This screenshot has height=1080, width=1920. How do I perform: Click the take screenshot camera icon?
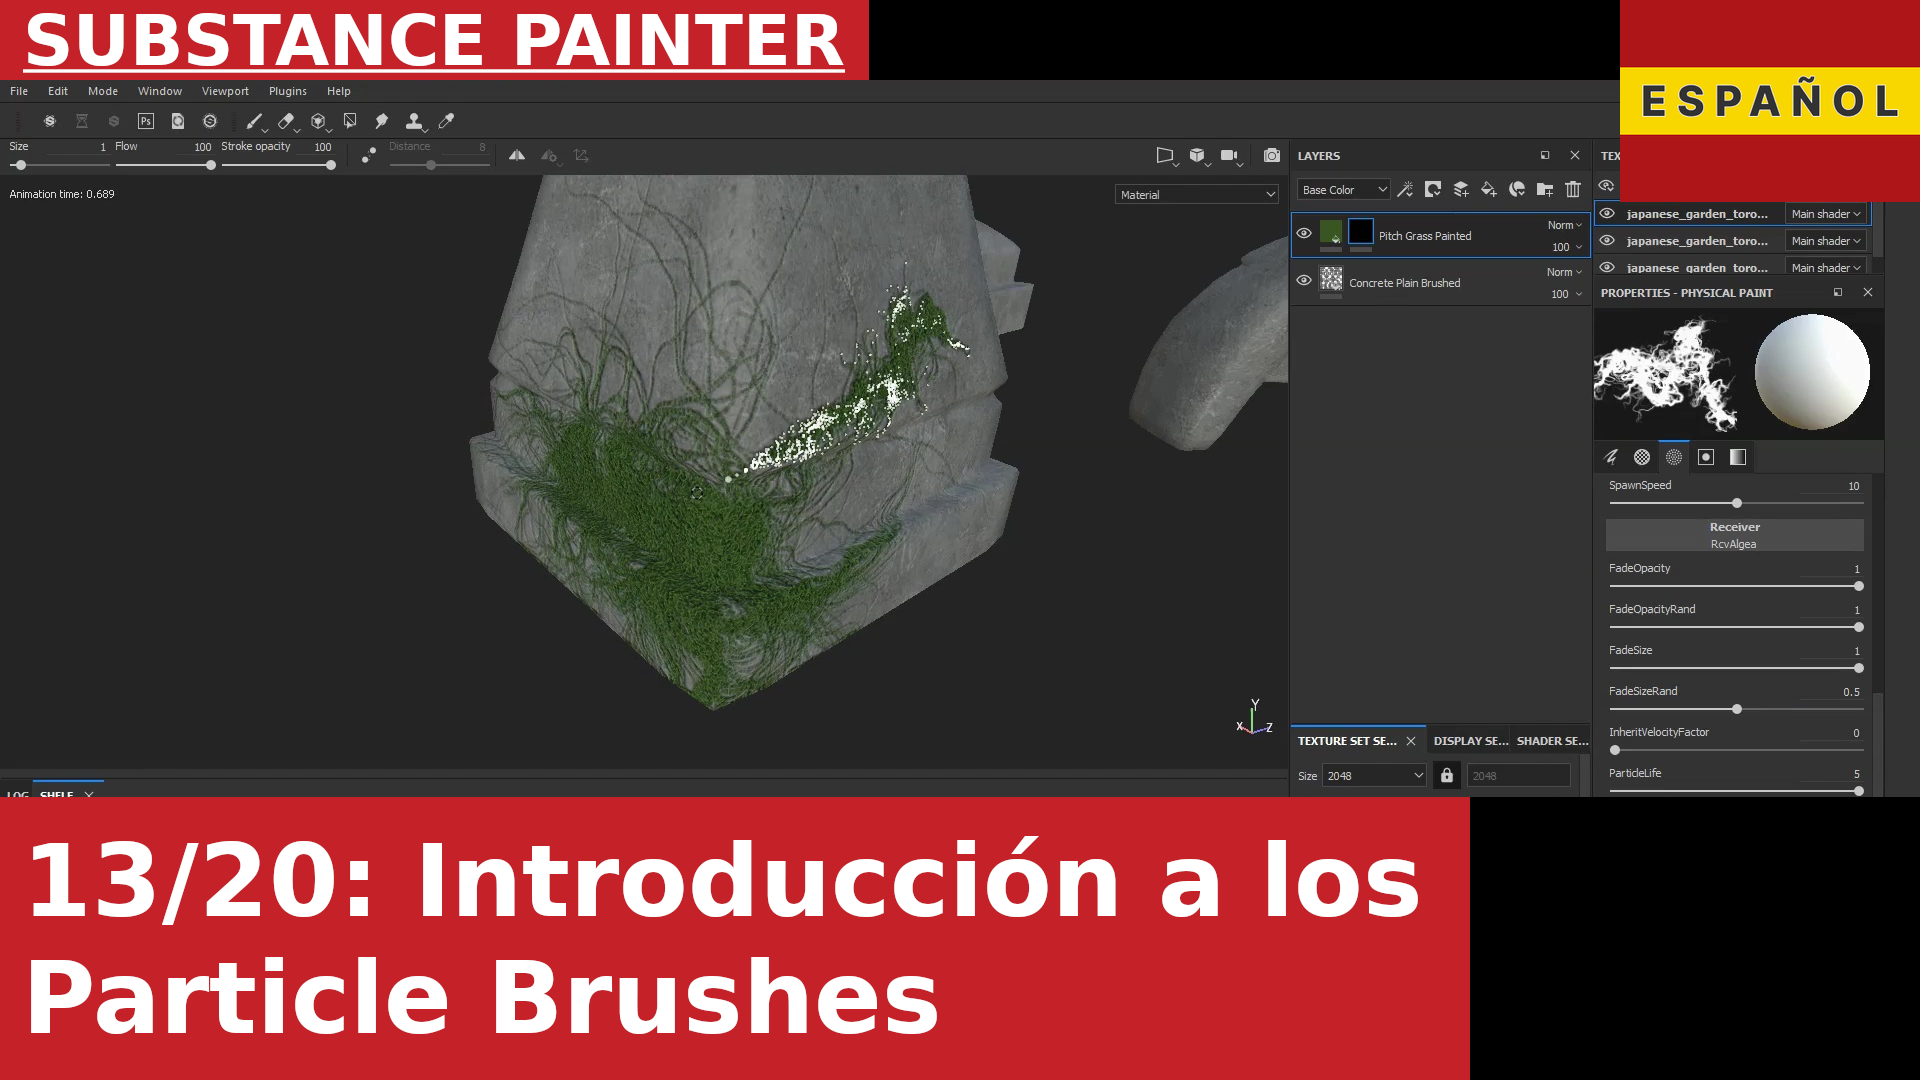(x=1272, y=156)
